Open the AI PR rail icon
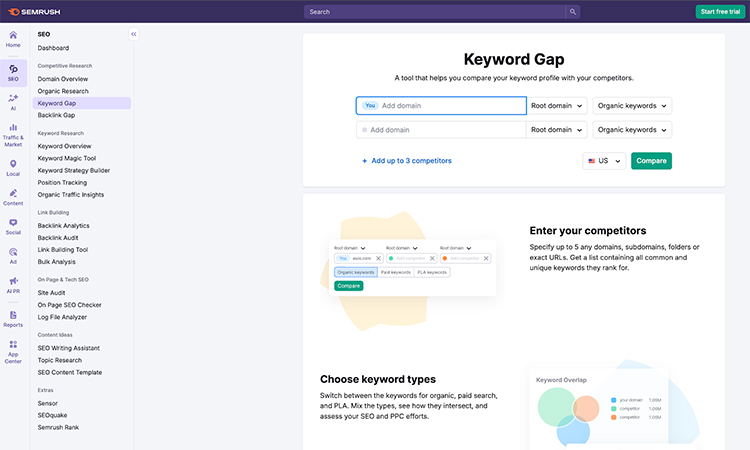Screen dimensions: 750x450 pos(13,285)
